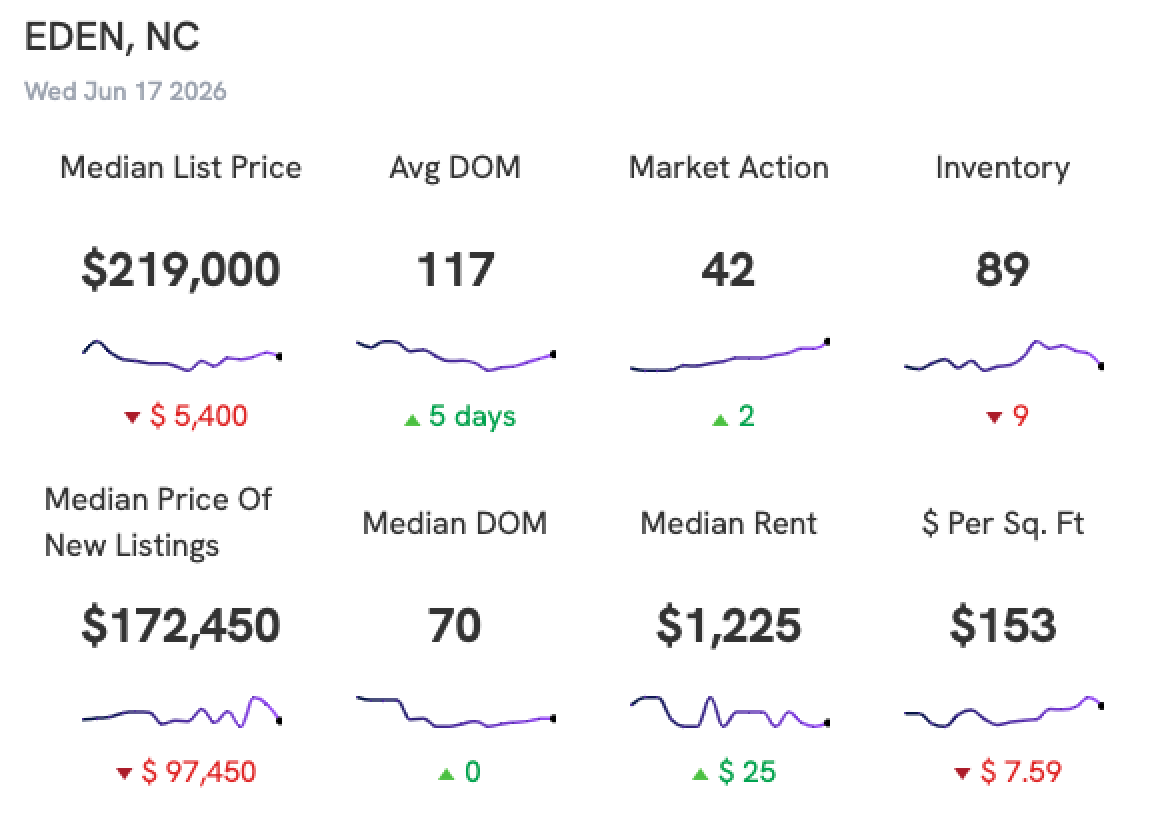
Task: Open the Market Action trend sparkline
Action: [x=730, y=355]
